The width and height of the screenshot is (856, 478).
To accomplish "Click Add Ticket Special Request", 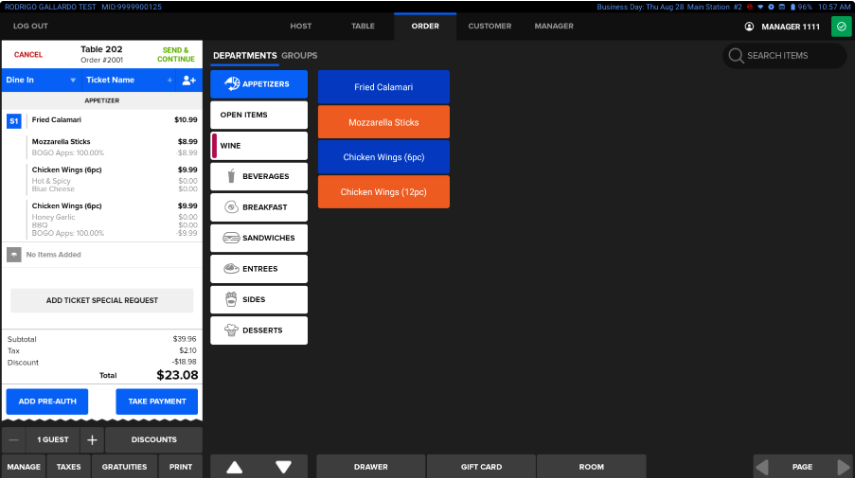I will pos(102,301).
